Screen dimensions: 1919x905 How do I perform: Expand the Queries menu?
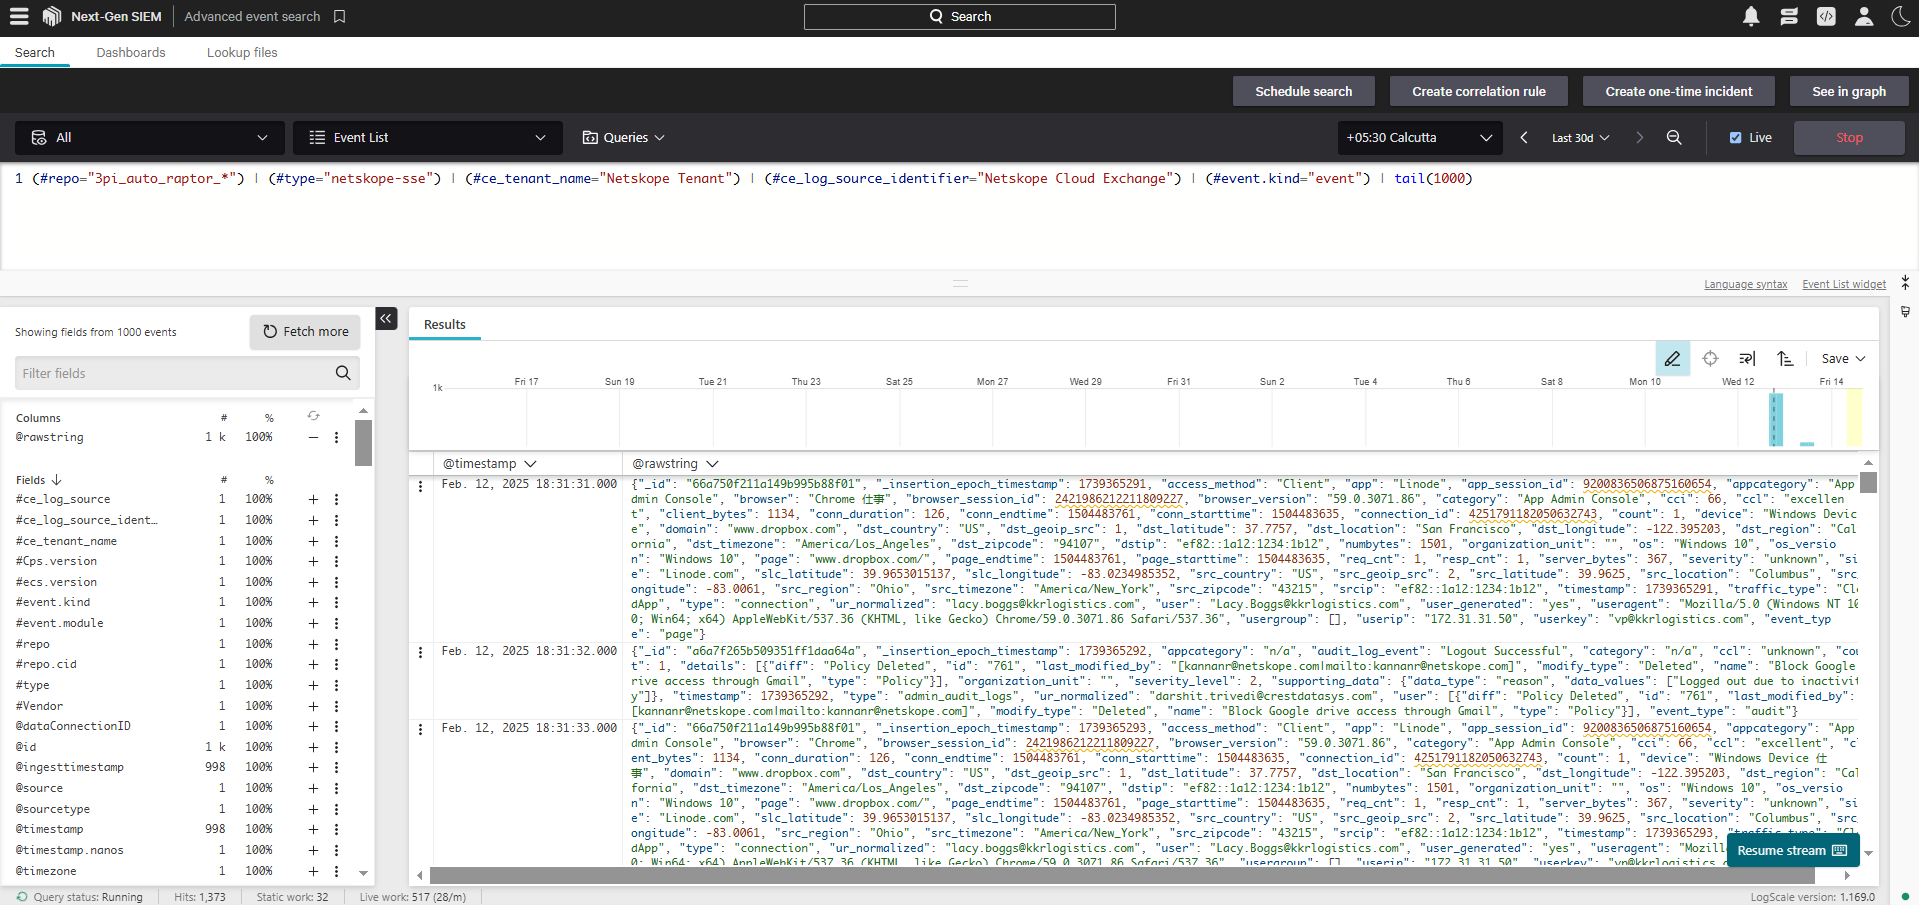tap(623, 138)
